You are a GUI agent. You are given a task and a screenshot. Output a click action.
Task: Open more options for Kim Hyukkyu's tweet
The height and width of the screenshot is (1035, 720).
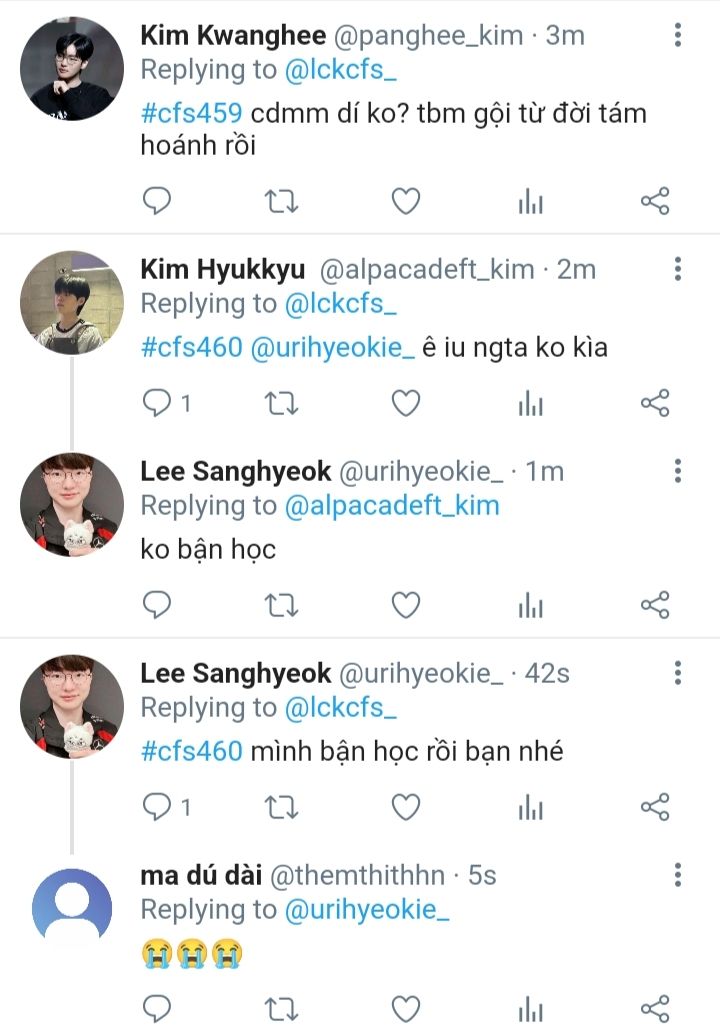pos(678,269)
